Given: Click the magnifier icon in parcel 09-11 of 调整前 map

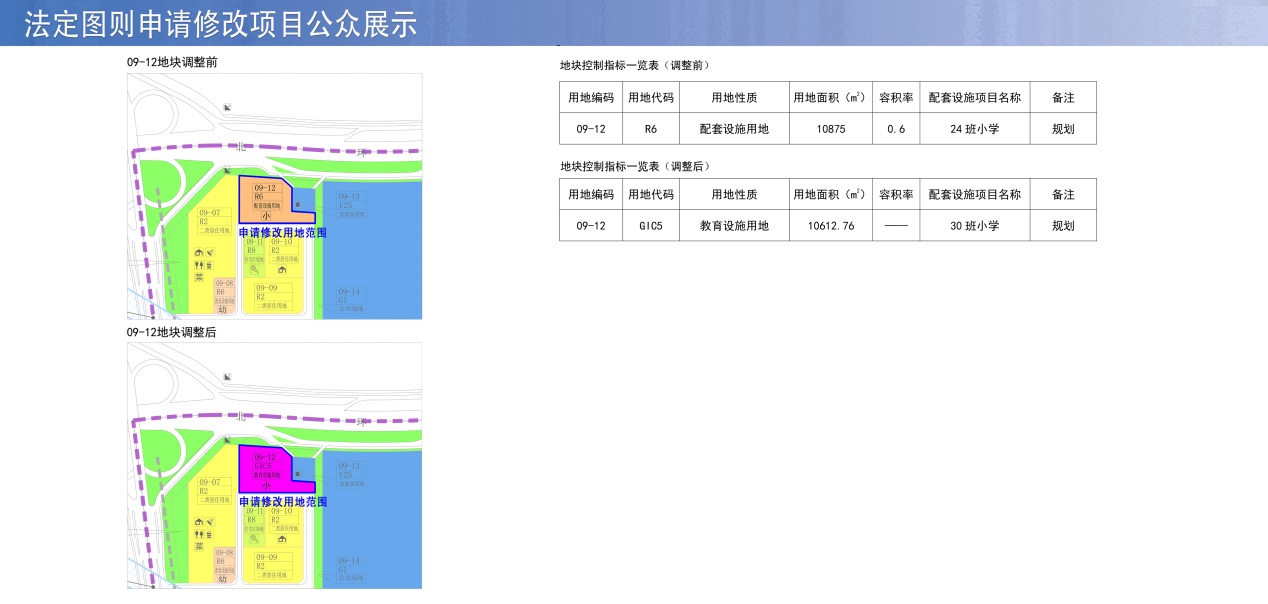Looking at the screenshot, I should [254, 269].
